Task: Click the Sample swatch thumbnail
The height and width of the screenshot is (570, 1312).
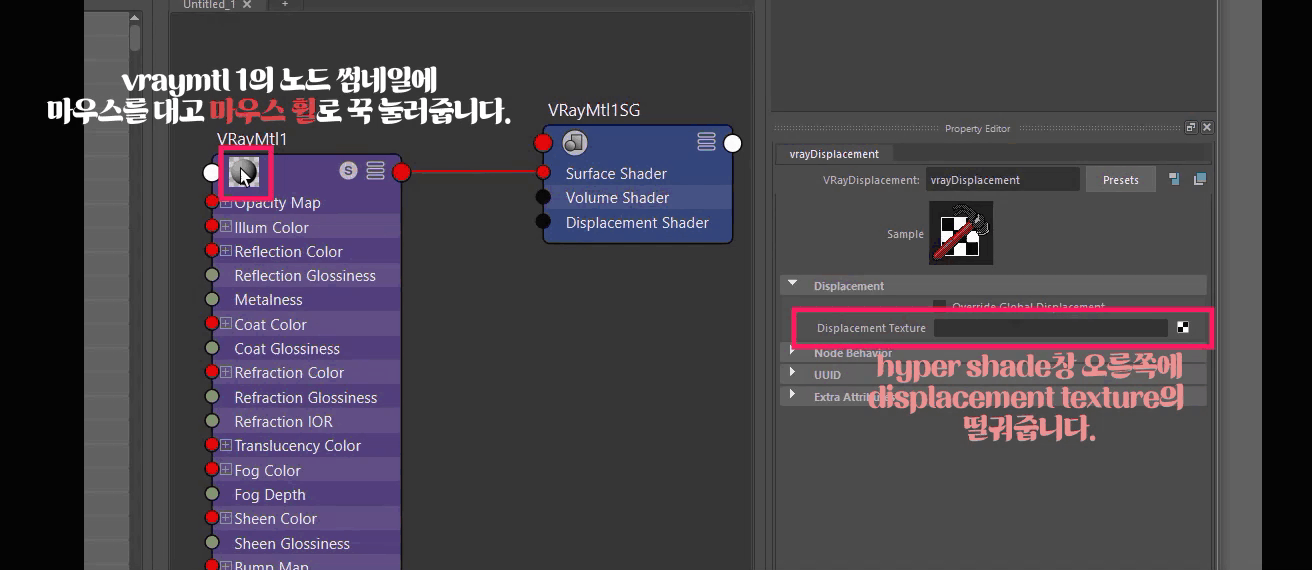Action: [961, 233]
